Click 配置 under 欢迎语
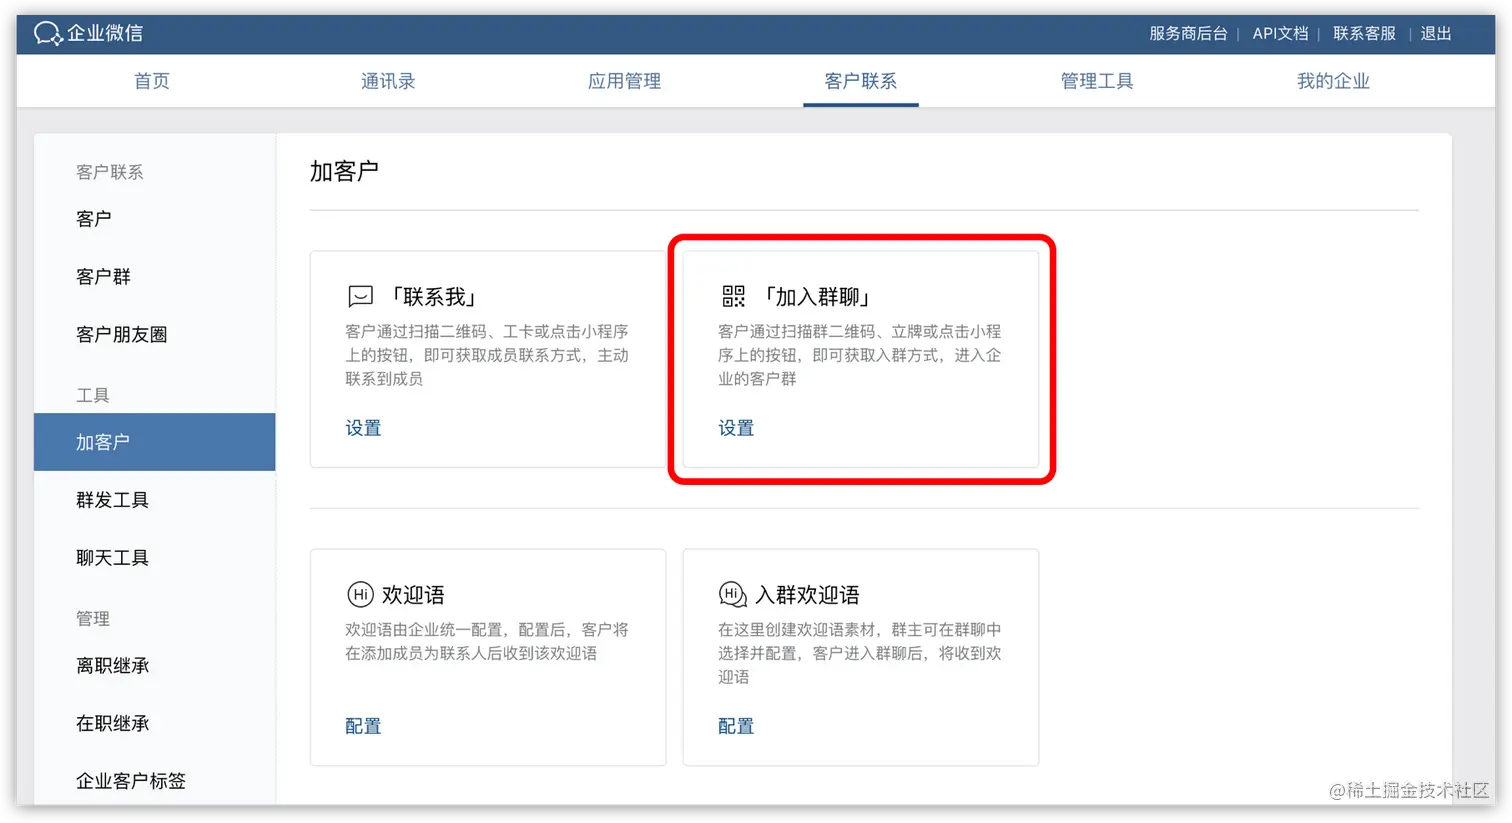Viewport: 1512px width, 823px height. tap(363, 725)
